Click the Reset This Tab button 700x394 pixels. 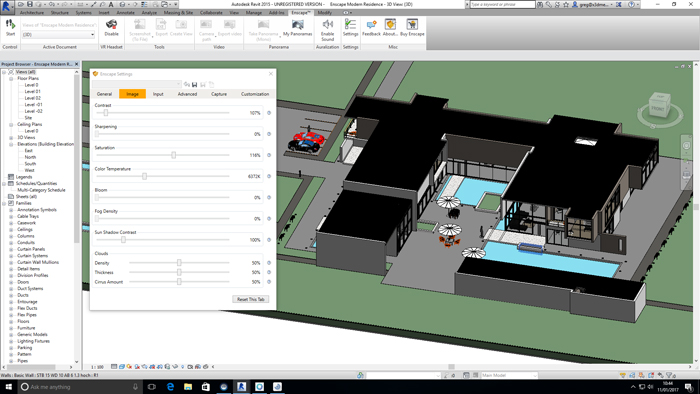(251, 299)
